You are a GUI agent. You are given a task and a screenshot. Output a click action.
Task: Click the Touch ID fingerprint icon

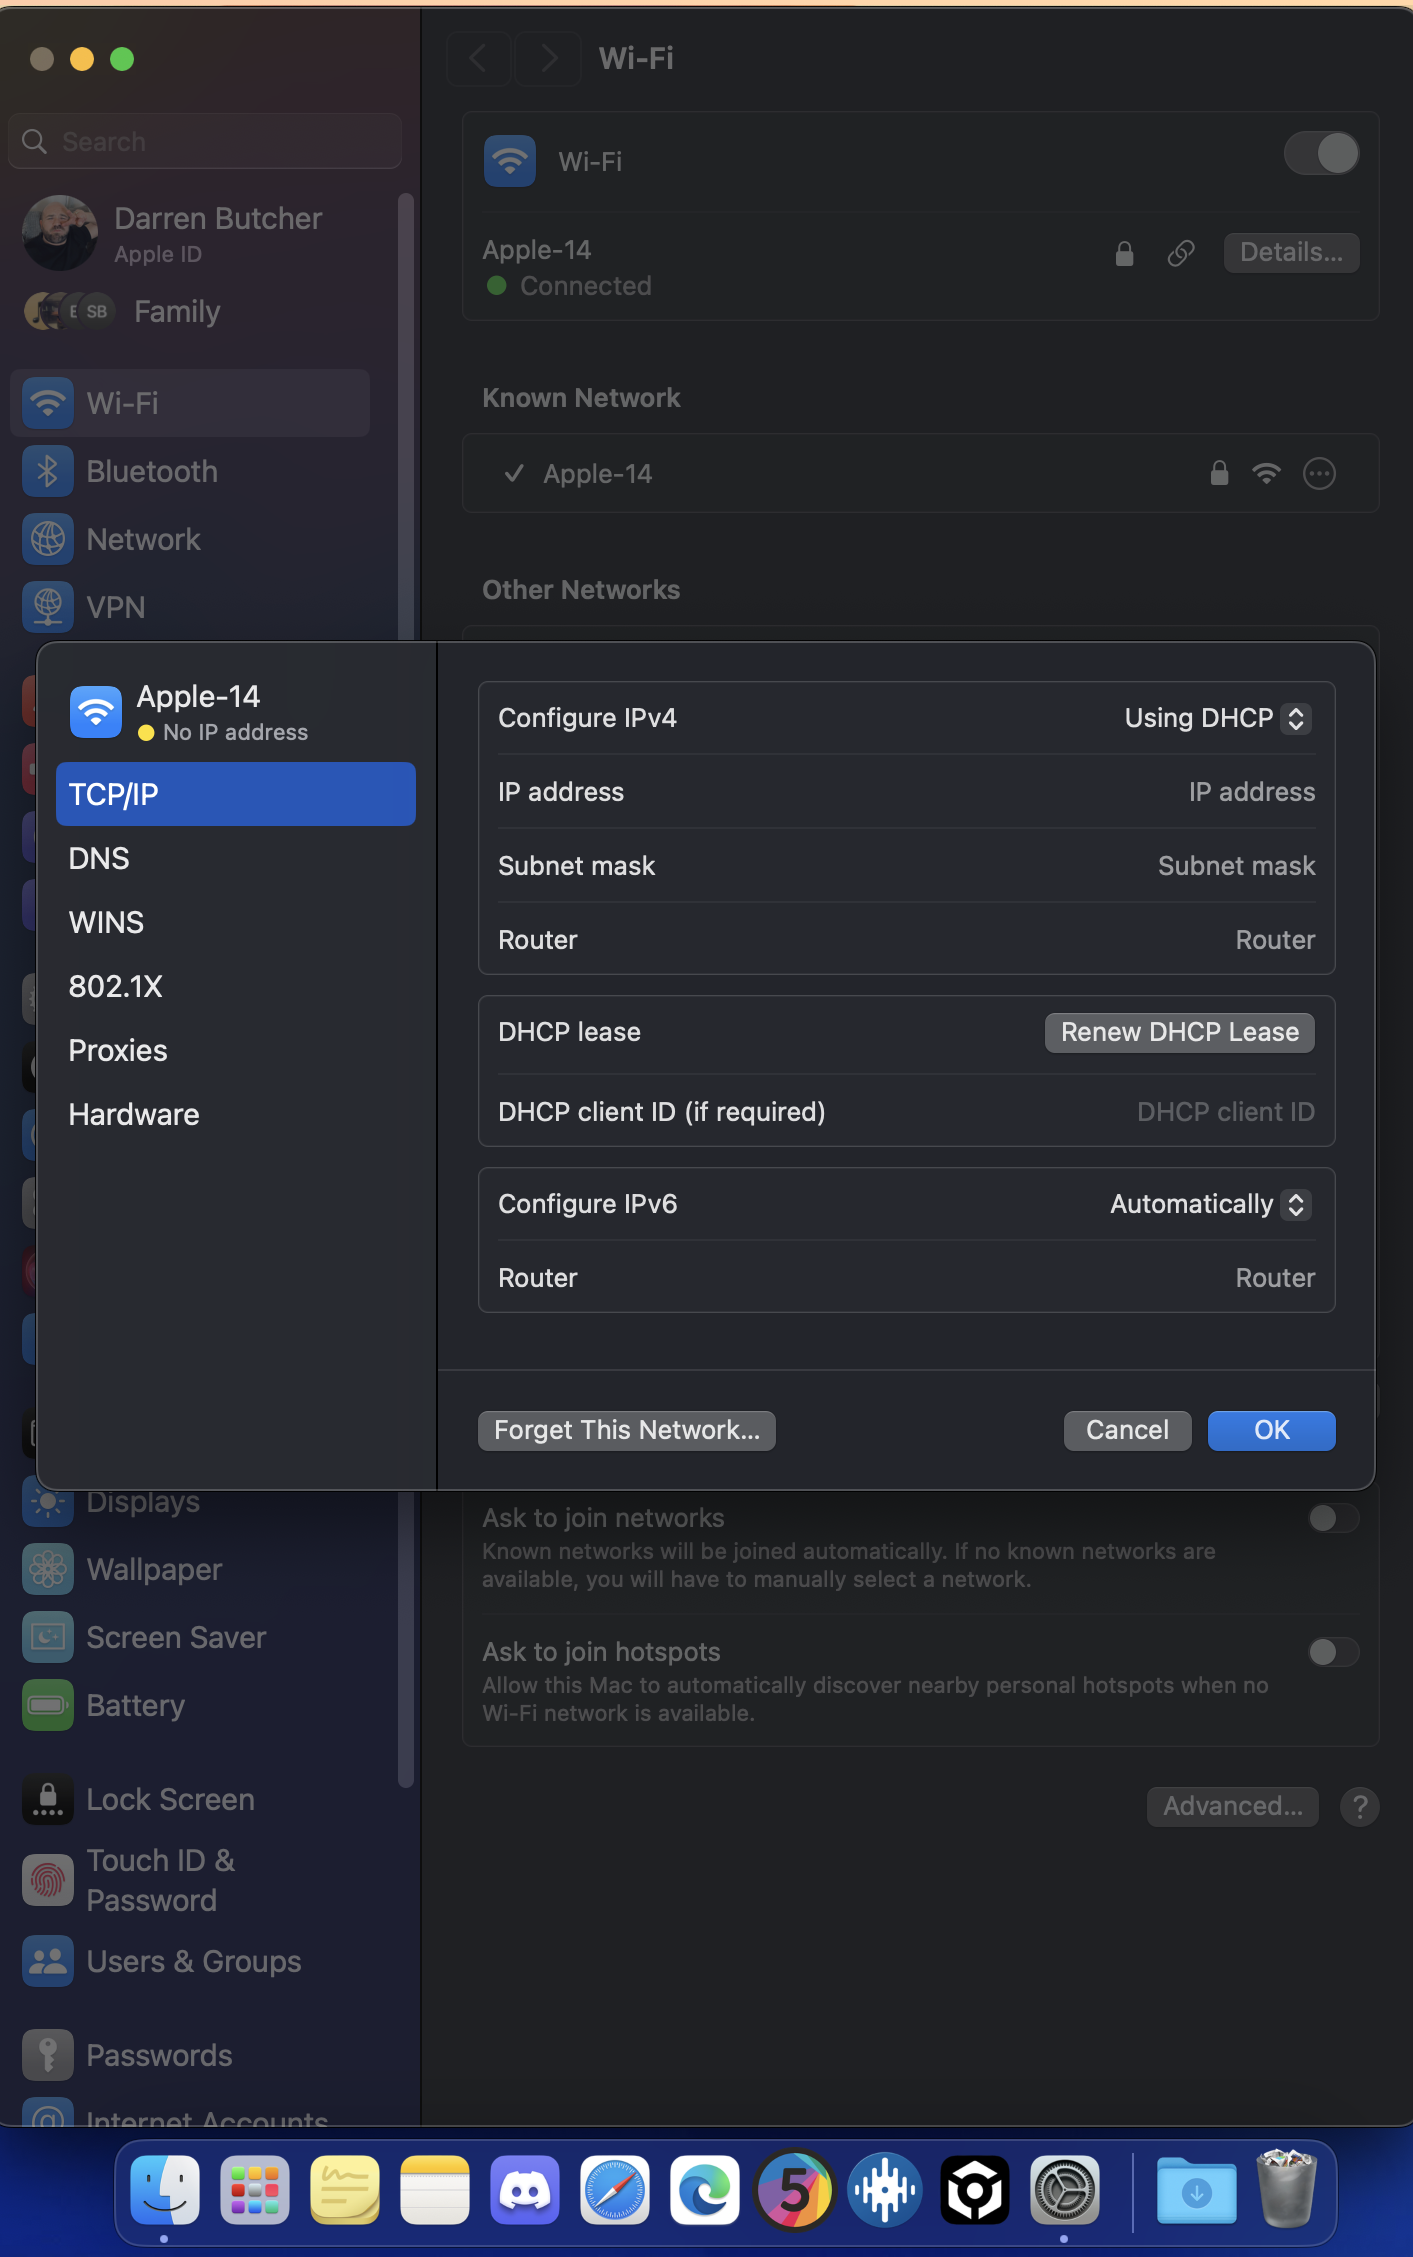pos(48,1880)
